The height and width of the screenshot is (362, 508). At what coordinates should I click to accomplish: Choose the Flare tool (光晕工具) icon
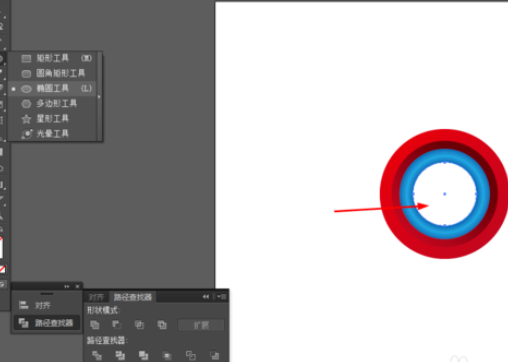pos(27,134)
